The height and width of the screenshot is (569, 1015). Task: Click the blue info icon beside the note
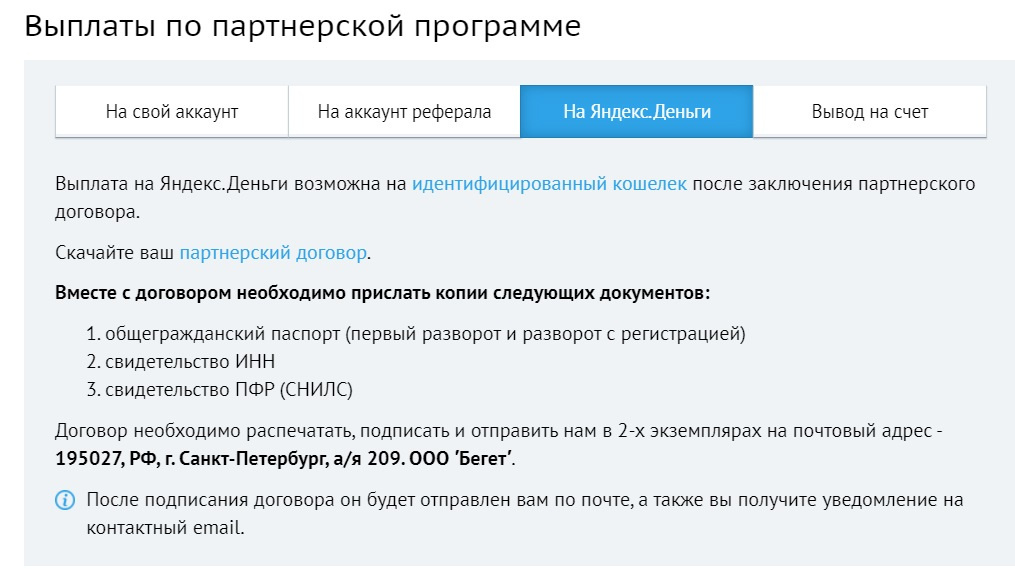point(65,500)
